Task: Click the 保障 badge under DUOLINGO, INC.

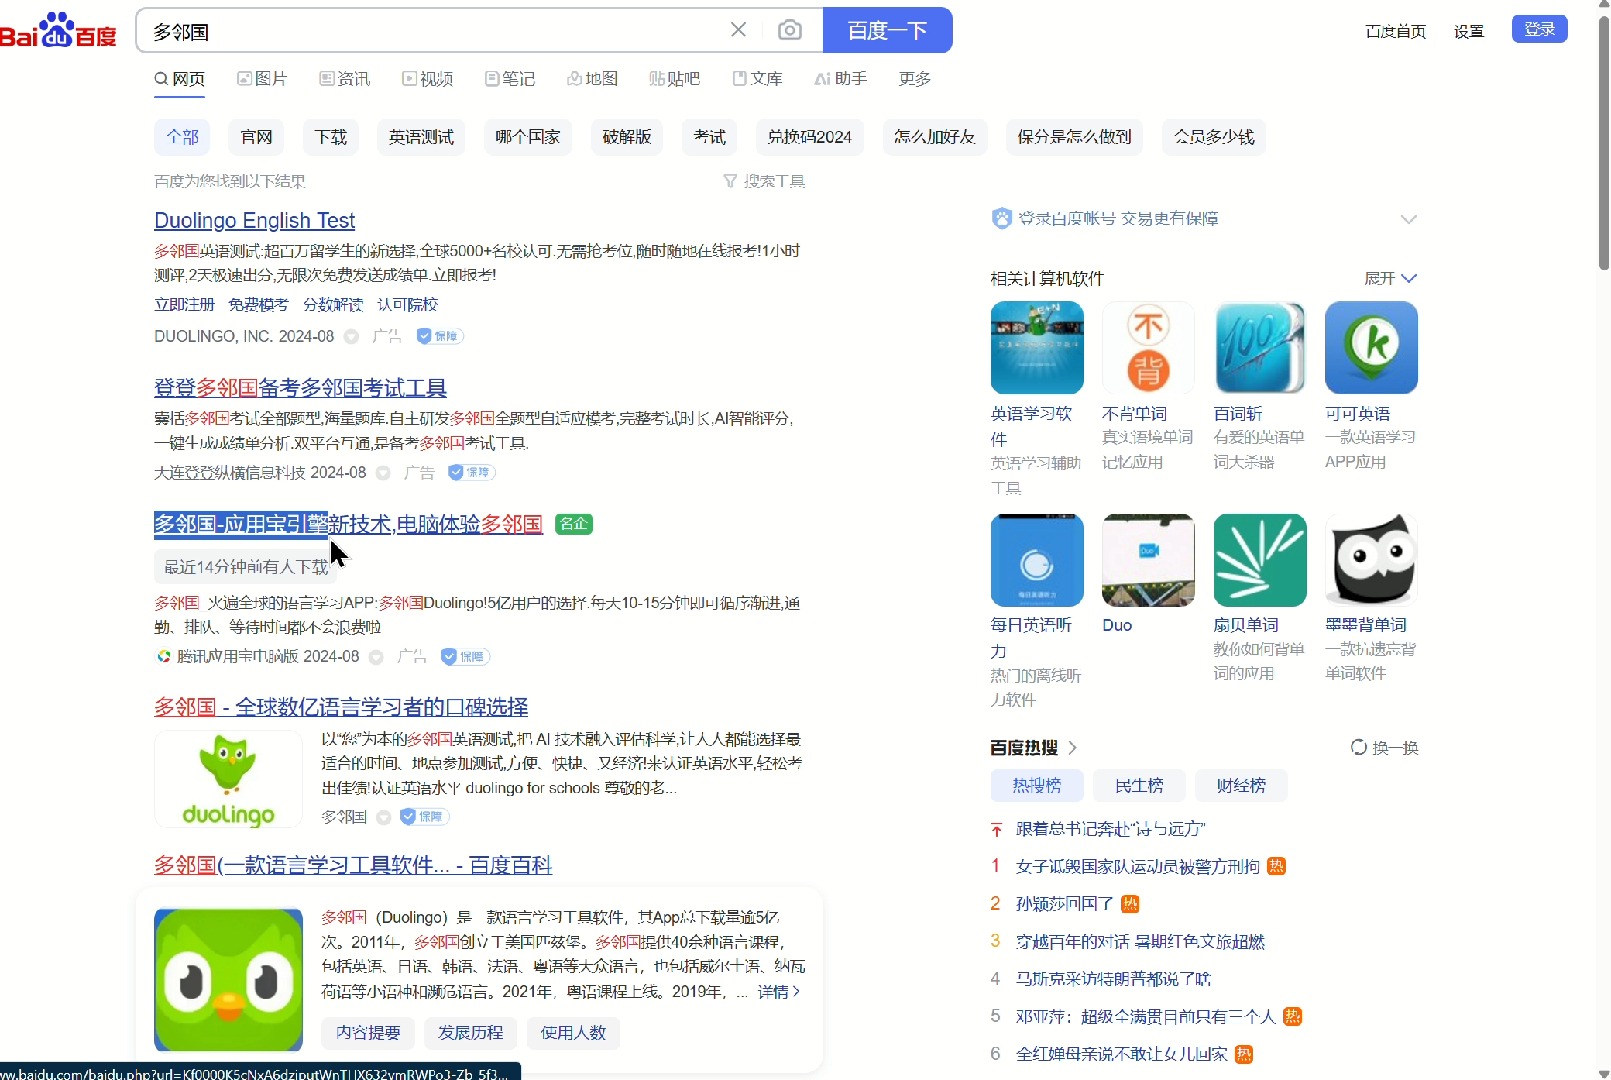Action: 440,336
